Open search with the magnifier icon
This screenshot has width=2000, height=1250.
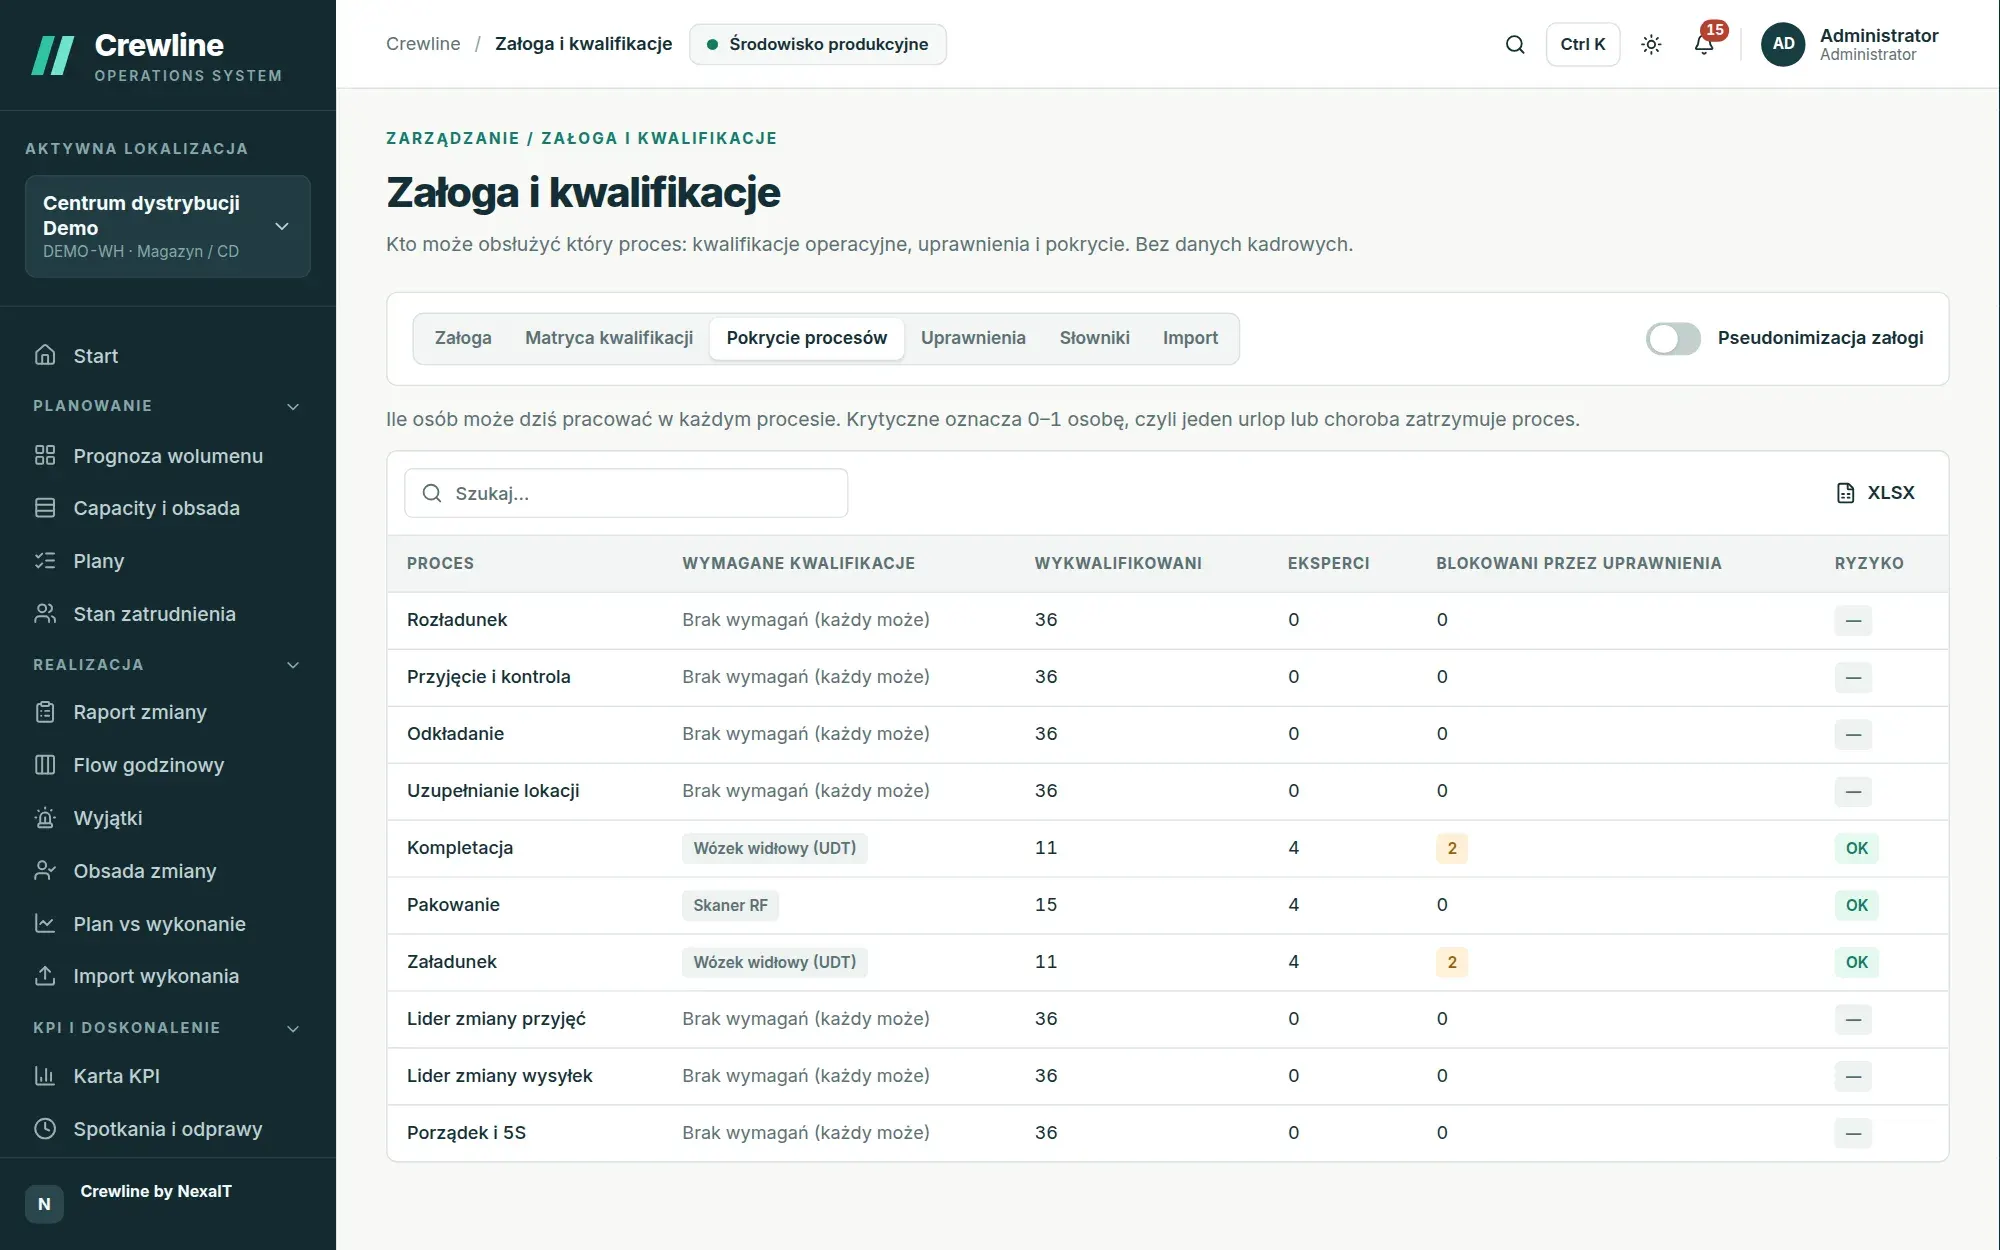[1515, 44]
